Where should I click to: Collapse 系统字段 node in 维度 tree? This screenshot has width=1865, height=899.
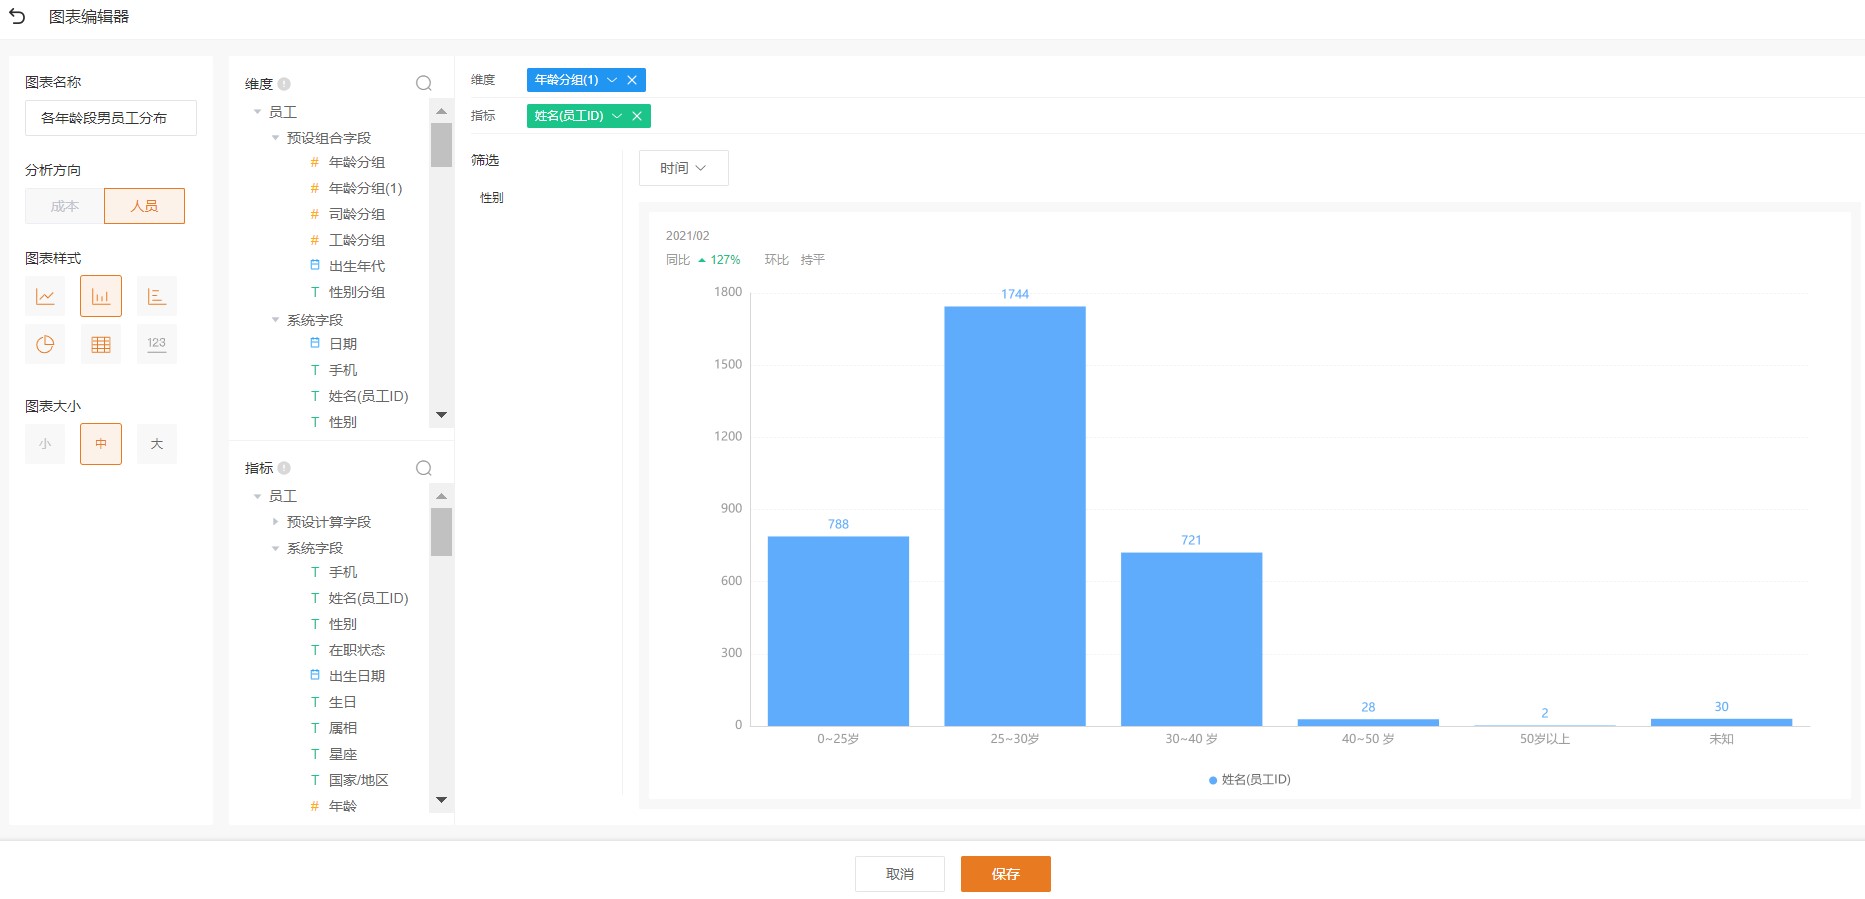[275, 320]
